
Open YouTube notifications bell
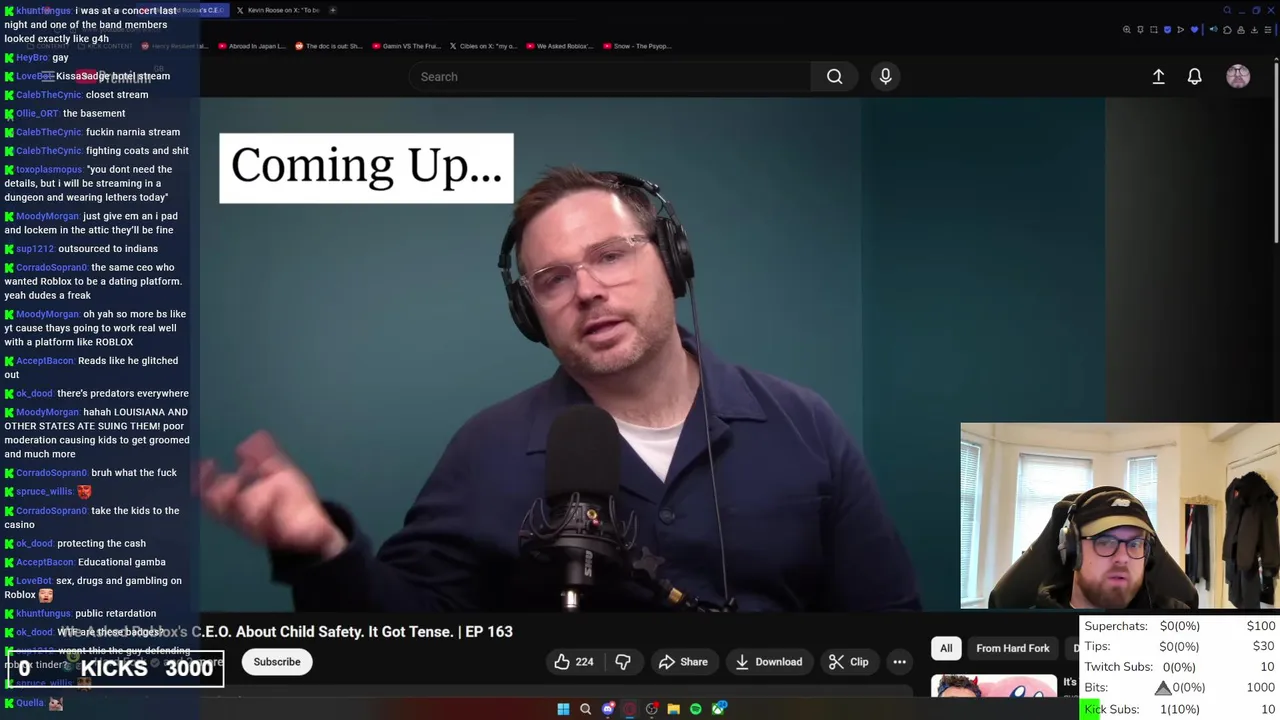click(1194, 76)
